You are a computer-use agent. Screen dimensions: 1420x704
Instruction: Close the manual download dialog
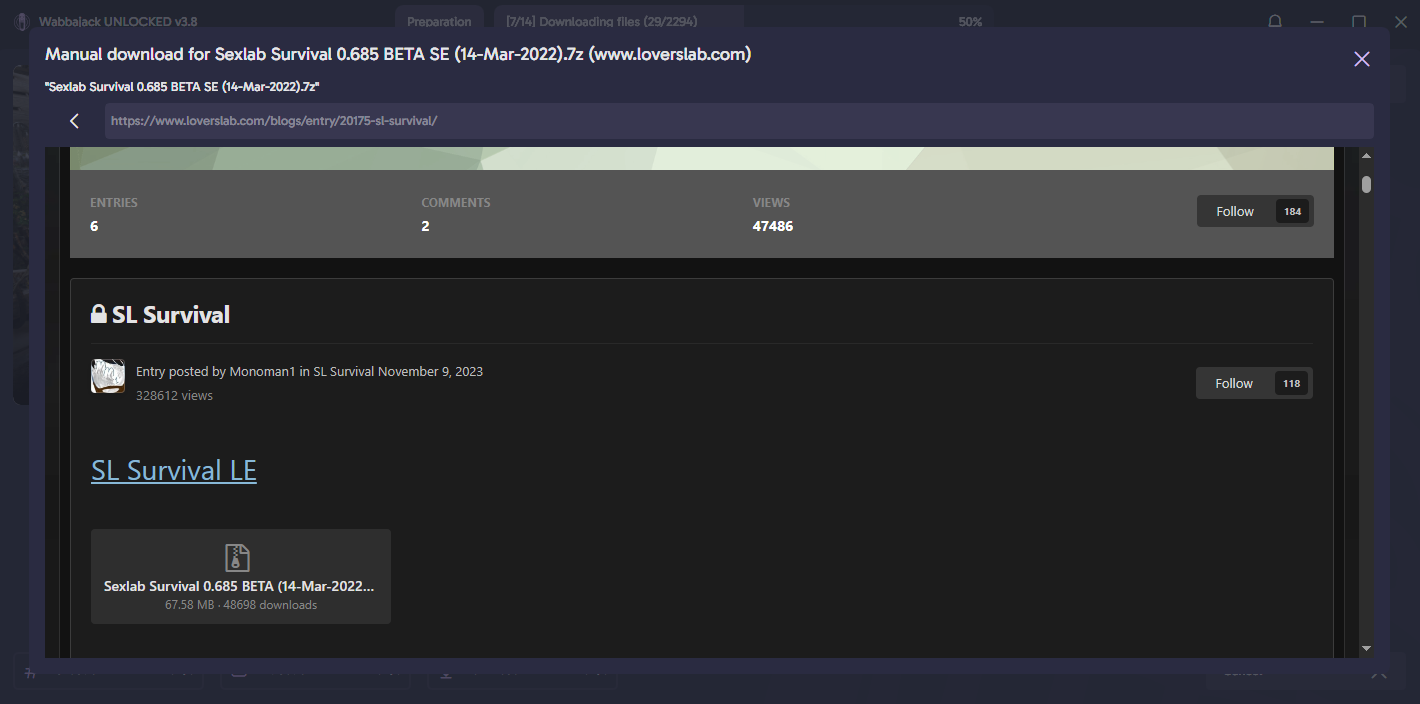pos(1361,59)
